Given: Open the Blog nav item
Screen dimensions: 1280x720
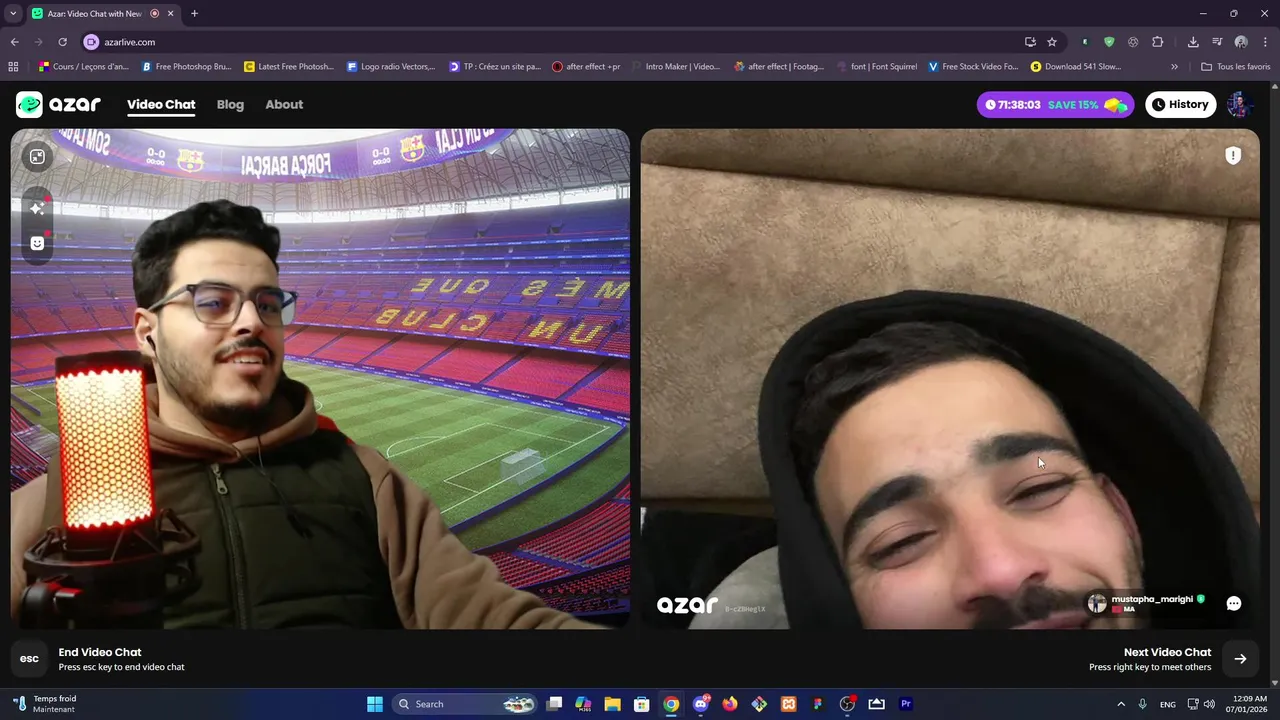Looking at the screenshot, I should 230,104.
